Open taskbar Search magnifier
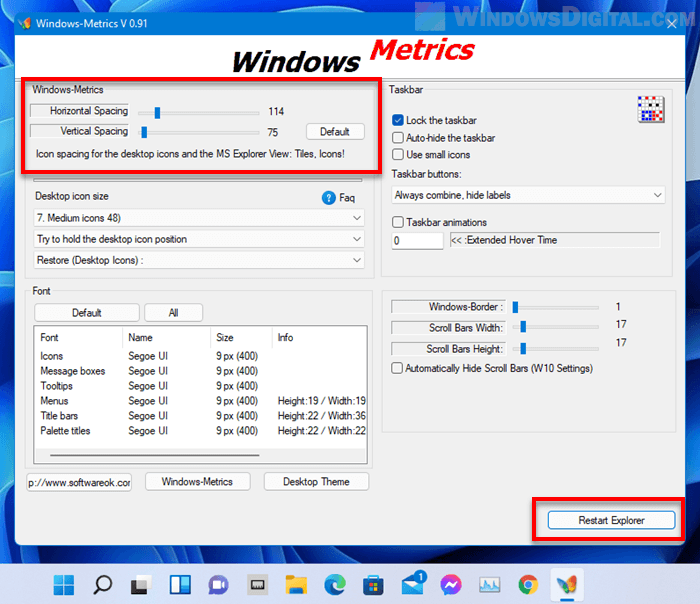 (103, 584)
